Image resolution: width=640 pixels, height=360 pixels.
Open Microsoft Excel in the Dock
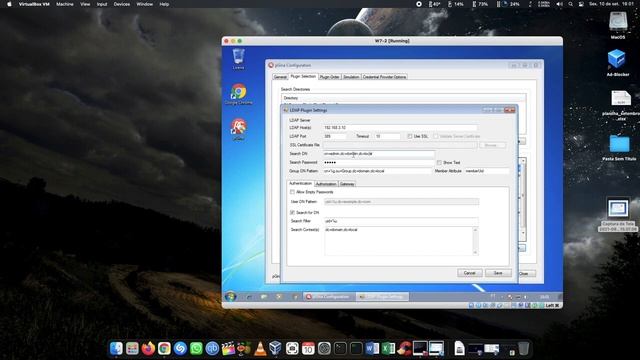388,348
